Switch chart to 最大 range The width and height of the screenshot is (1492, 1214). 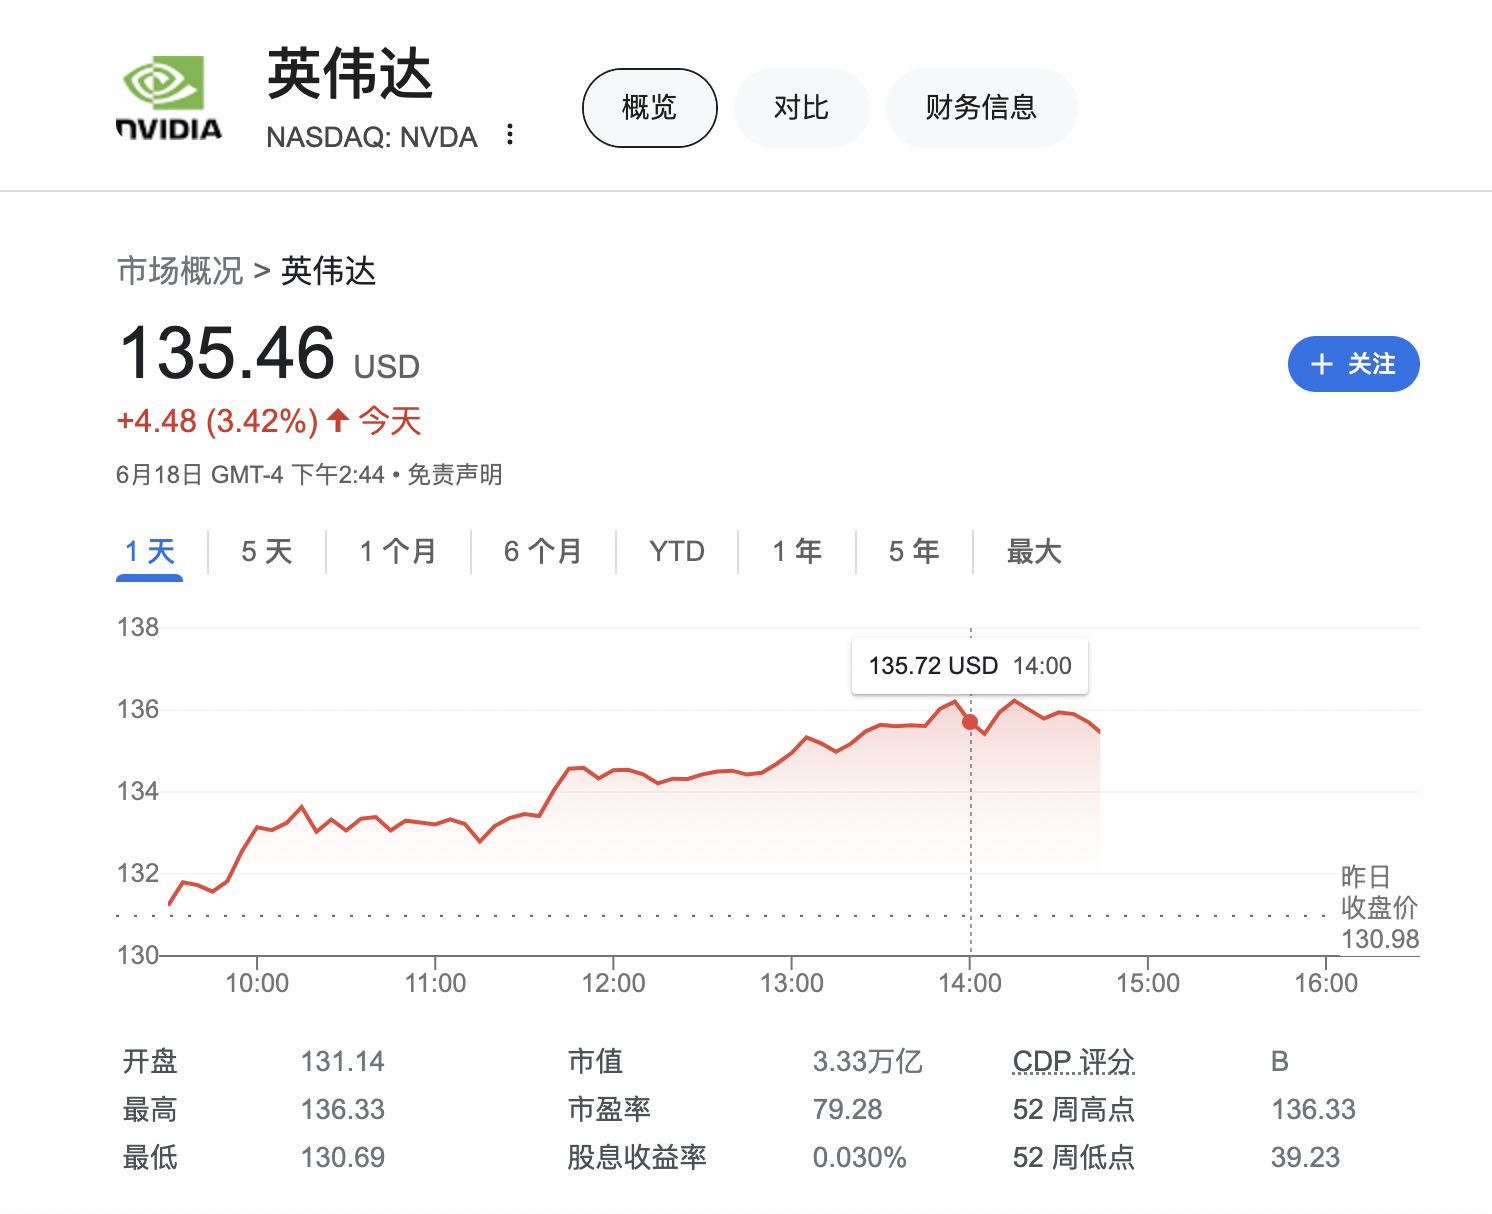pos(1034,551)
